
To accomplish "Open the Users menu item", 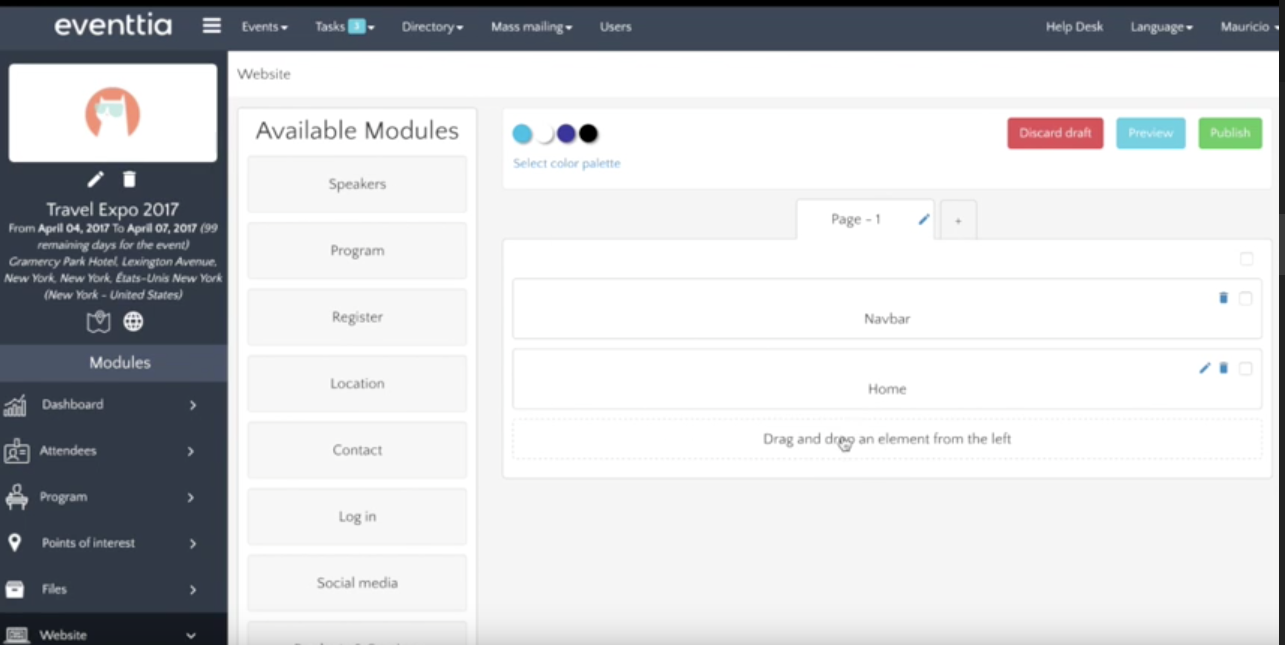I will pyautogui.click(x=615, y=27).
